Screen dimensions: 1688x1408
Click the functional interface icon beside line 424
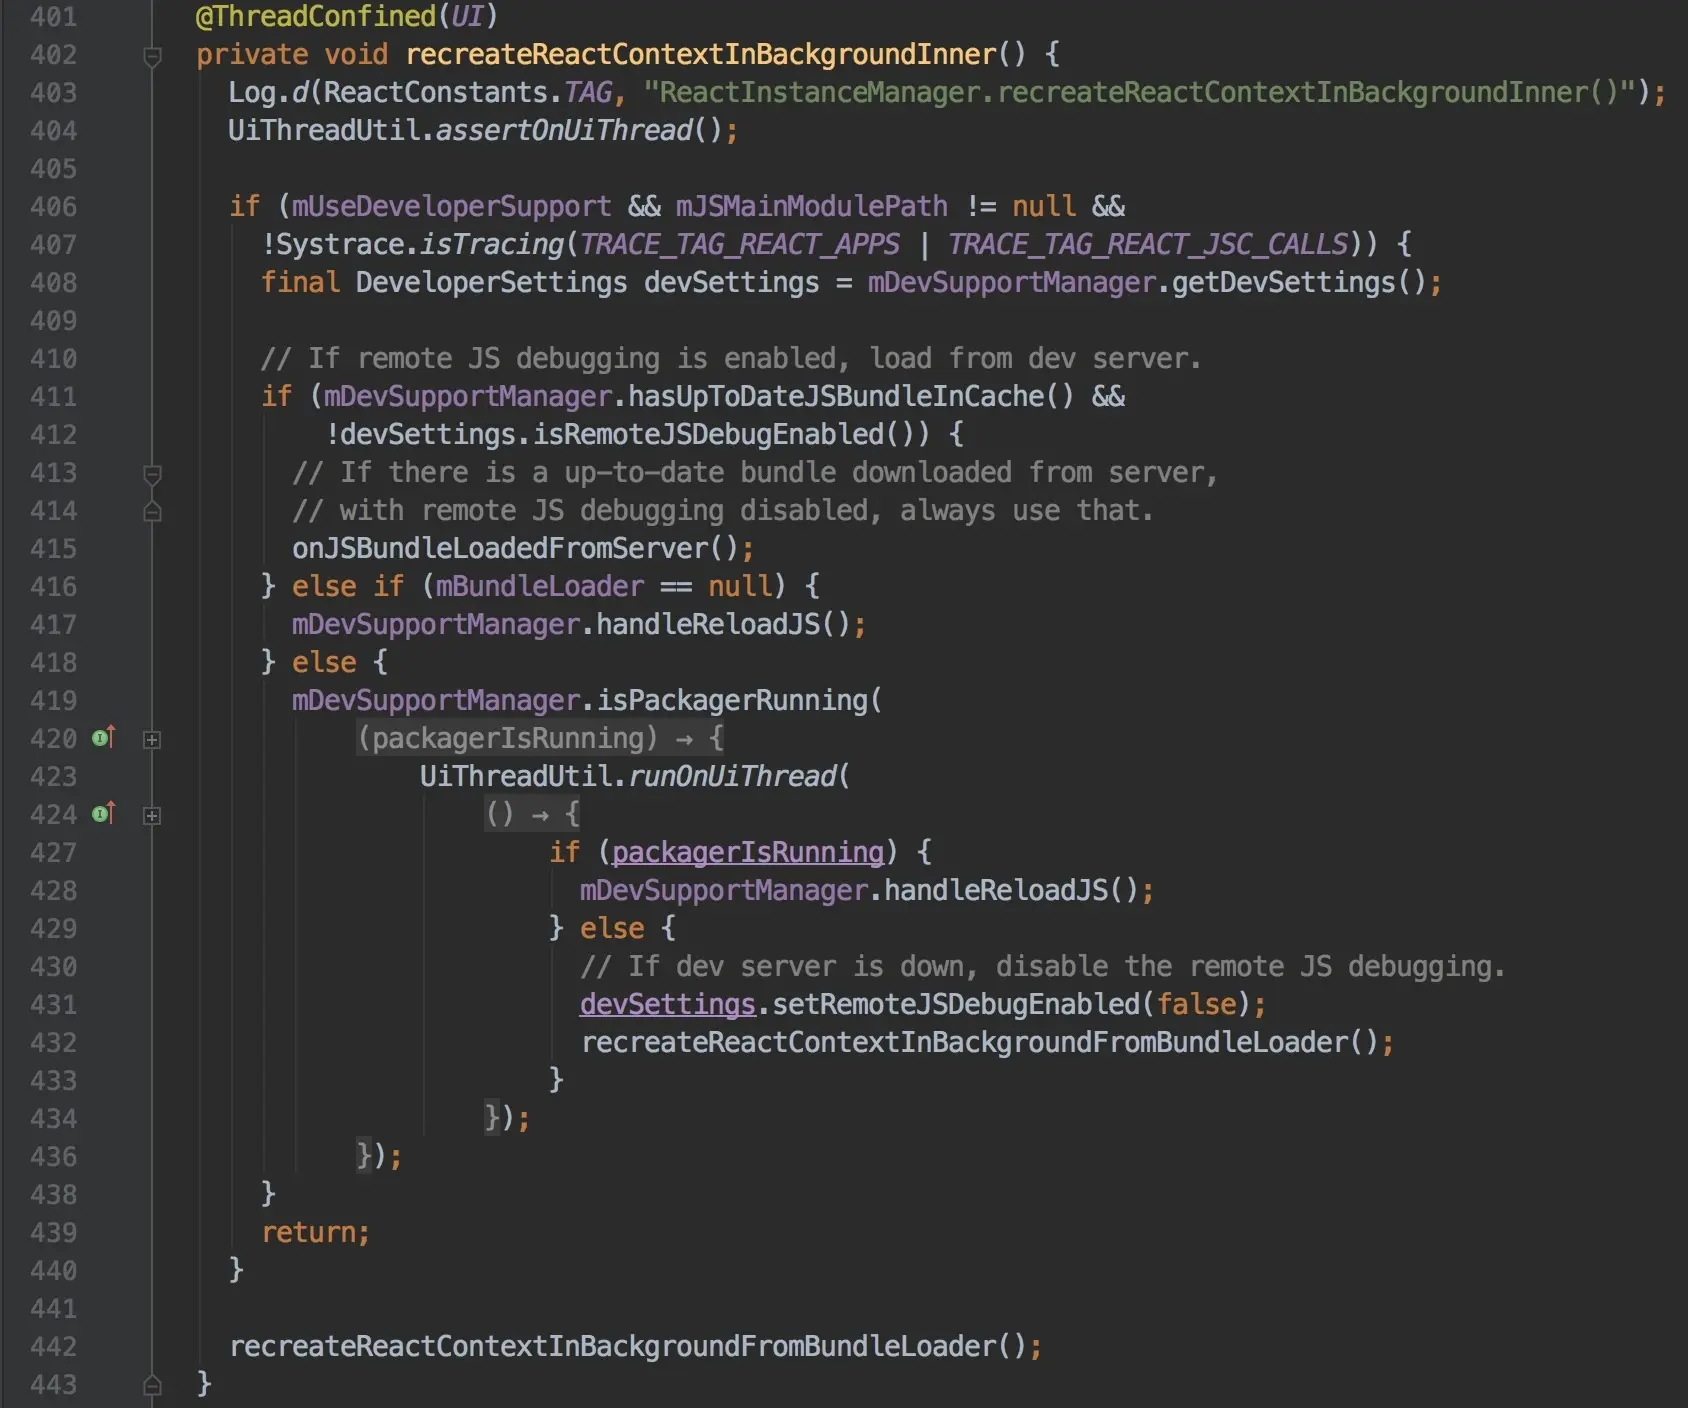pos(99,815)
